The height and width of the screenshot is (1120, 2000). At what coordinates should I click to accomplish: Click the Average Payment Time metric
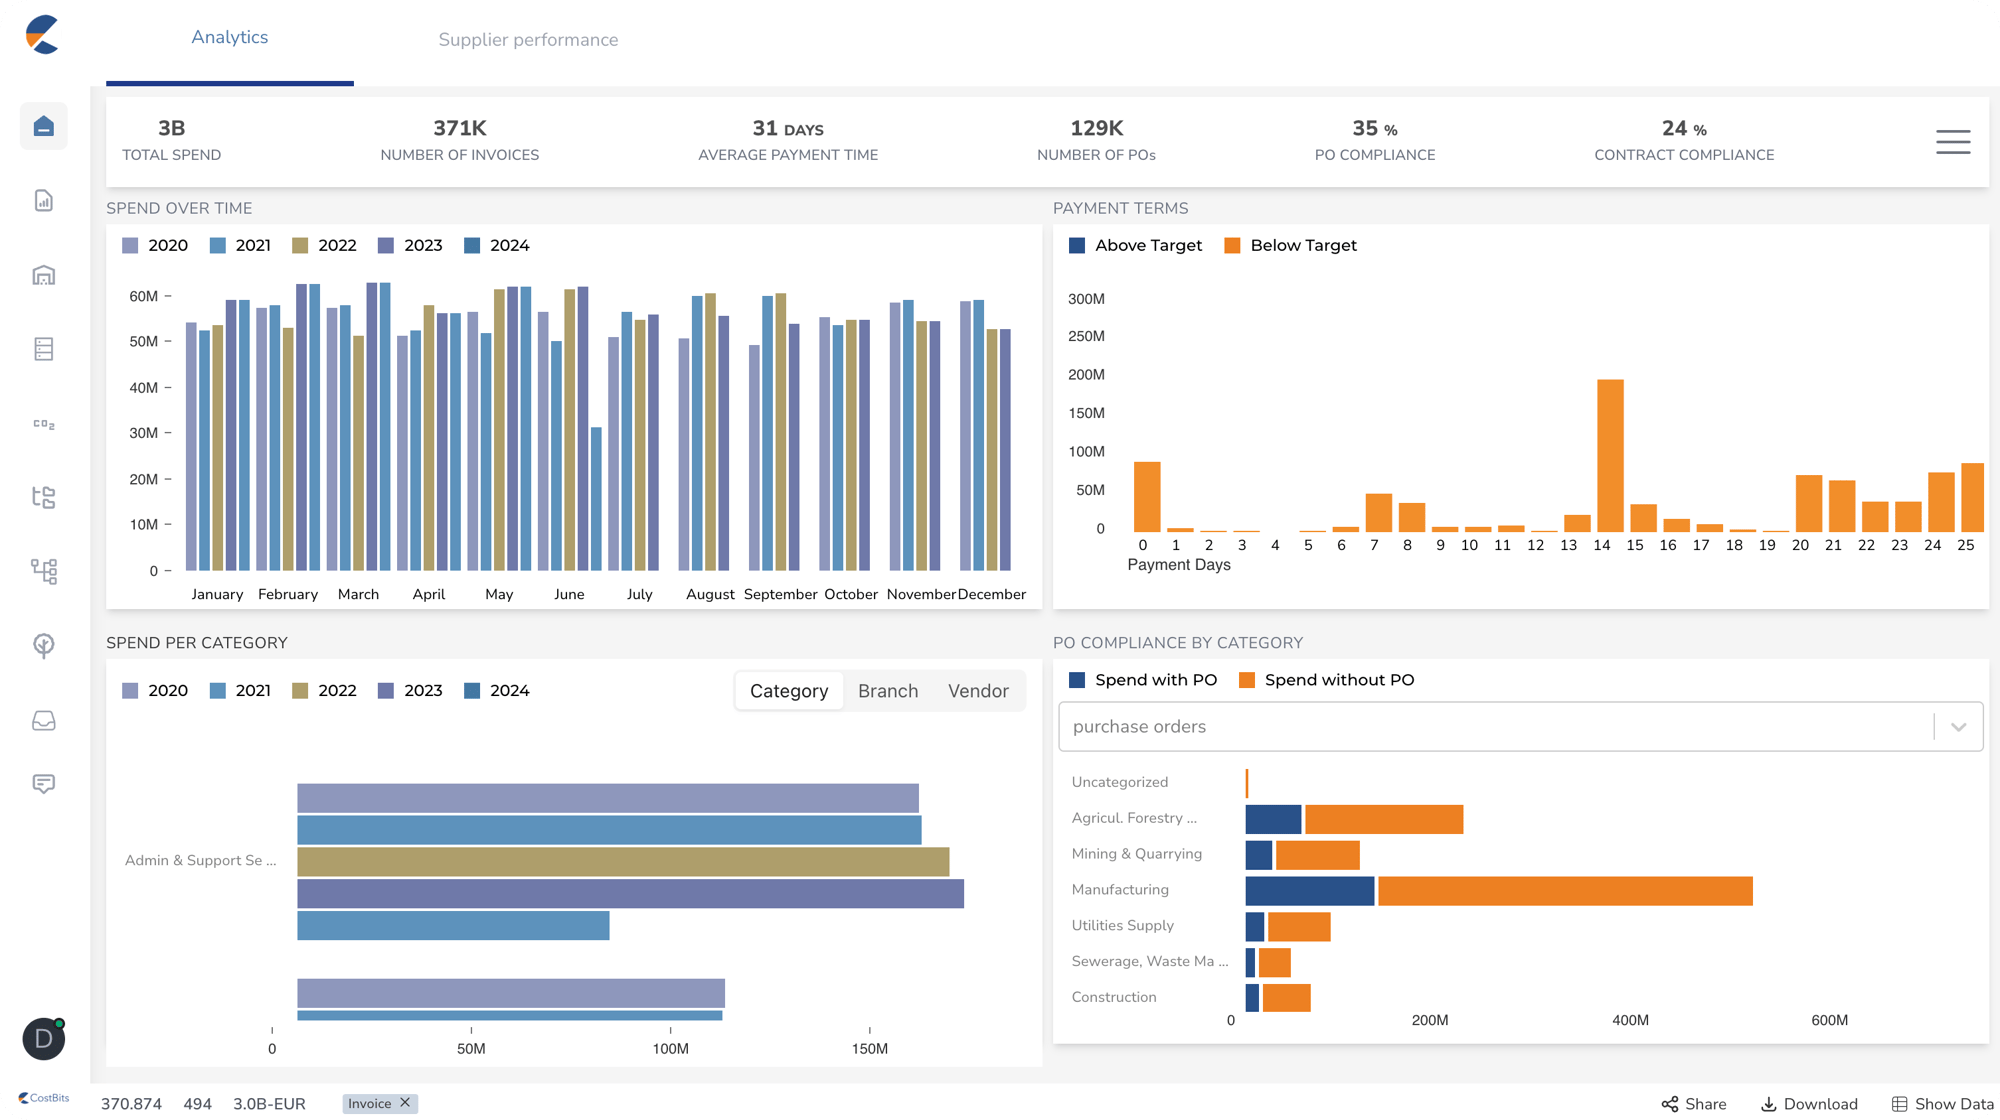(x=788, y=140)
